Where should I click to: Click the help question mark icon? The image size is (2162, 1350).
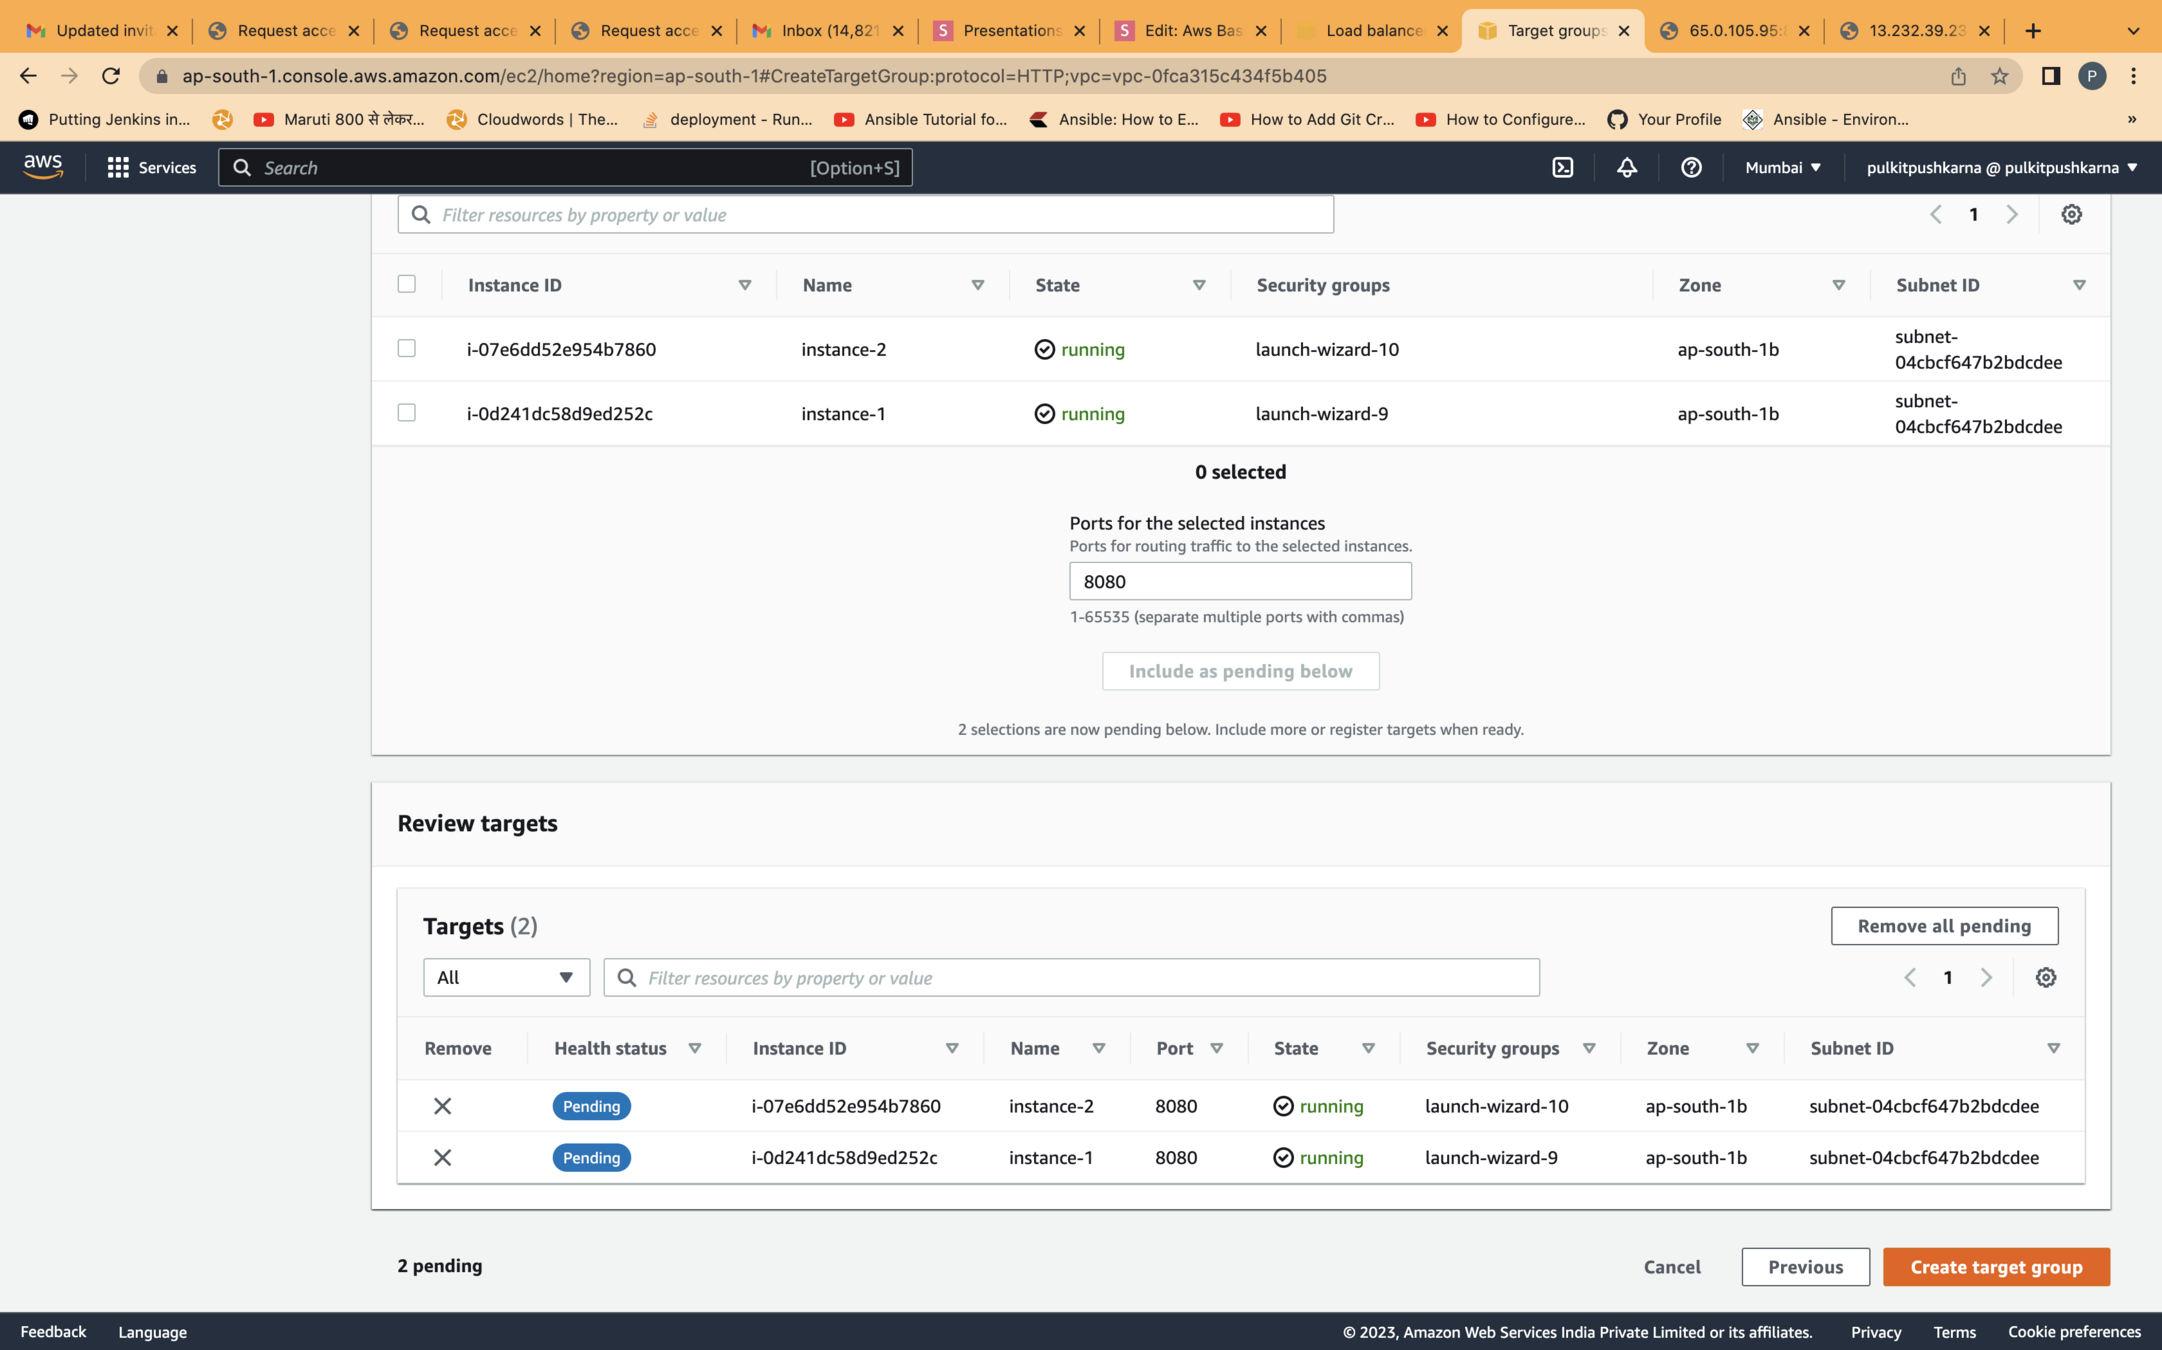(1691, 168)
